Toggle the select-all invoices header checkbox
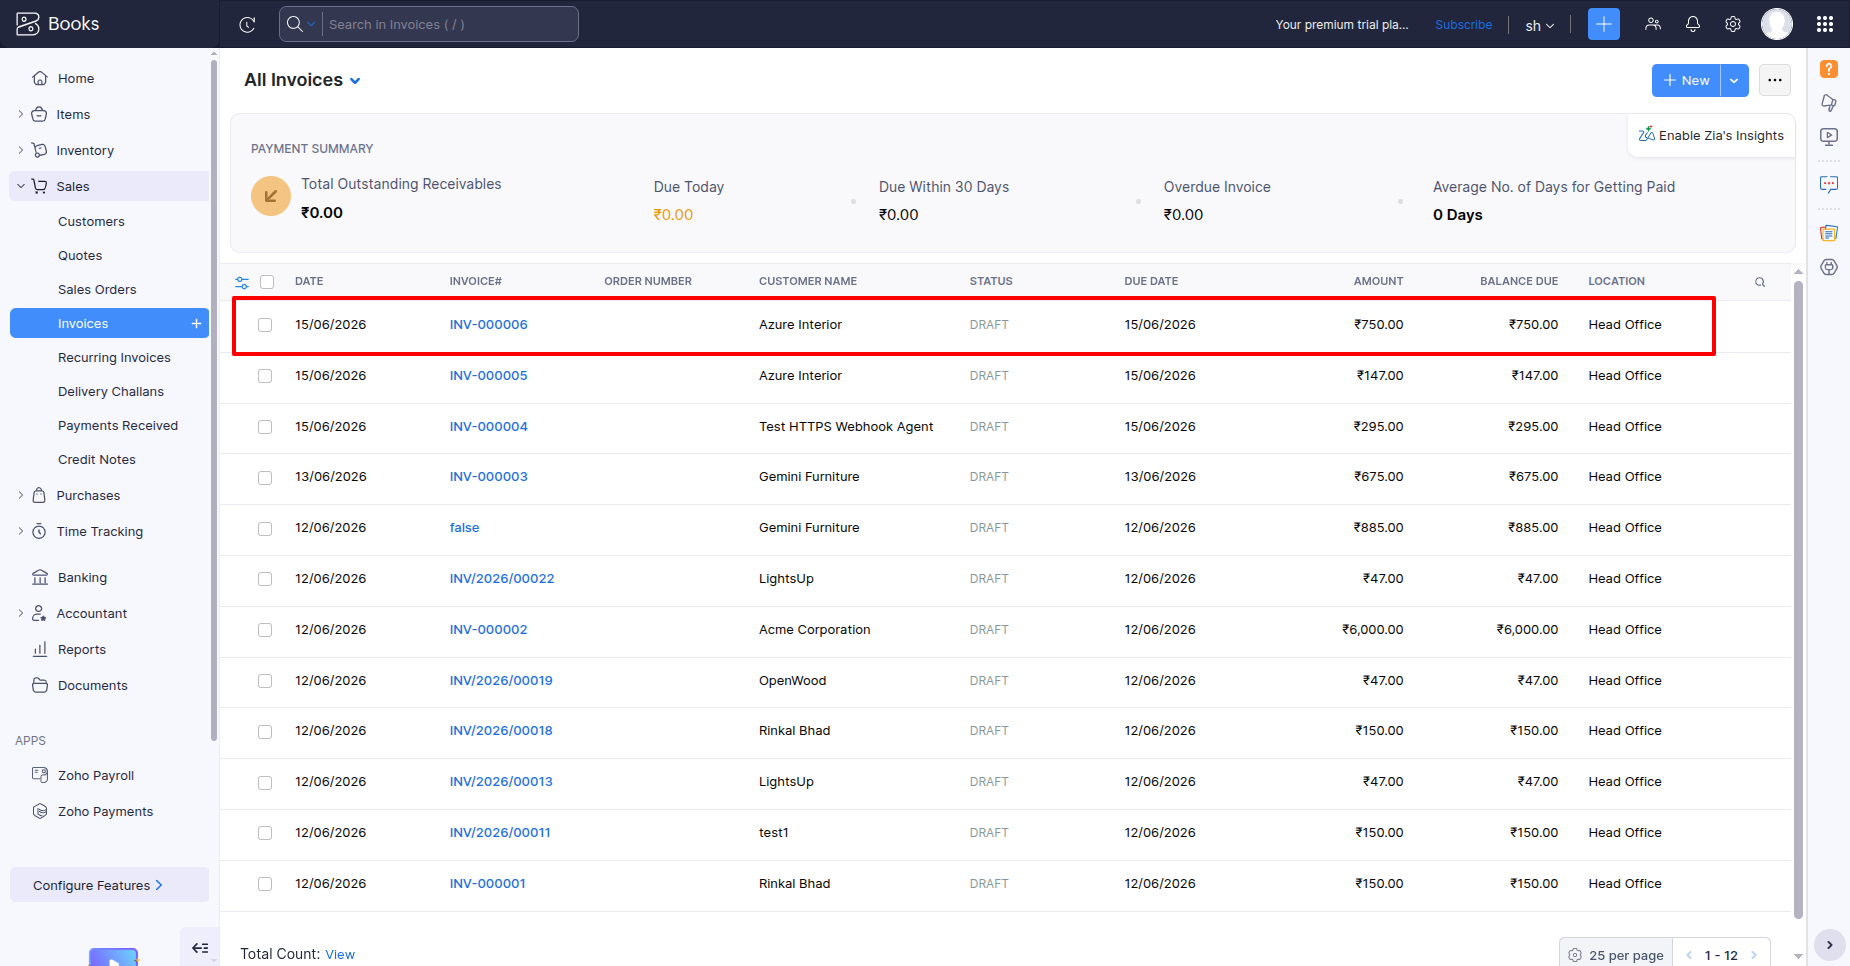 tap(267, 282)
